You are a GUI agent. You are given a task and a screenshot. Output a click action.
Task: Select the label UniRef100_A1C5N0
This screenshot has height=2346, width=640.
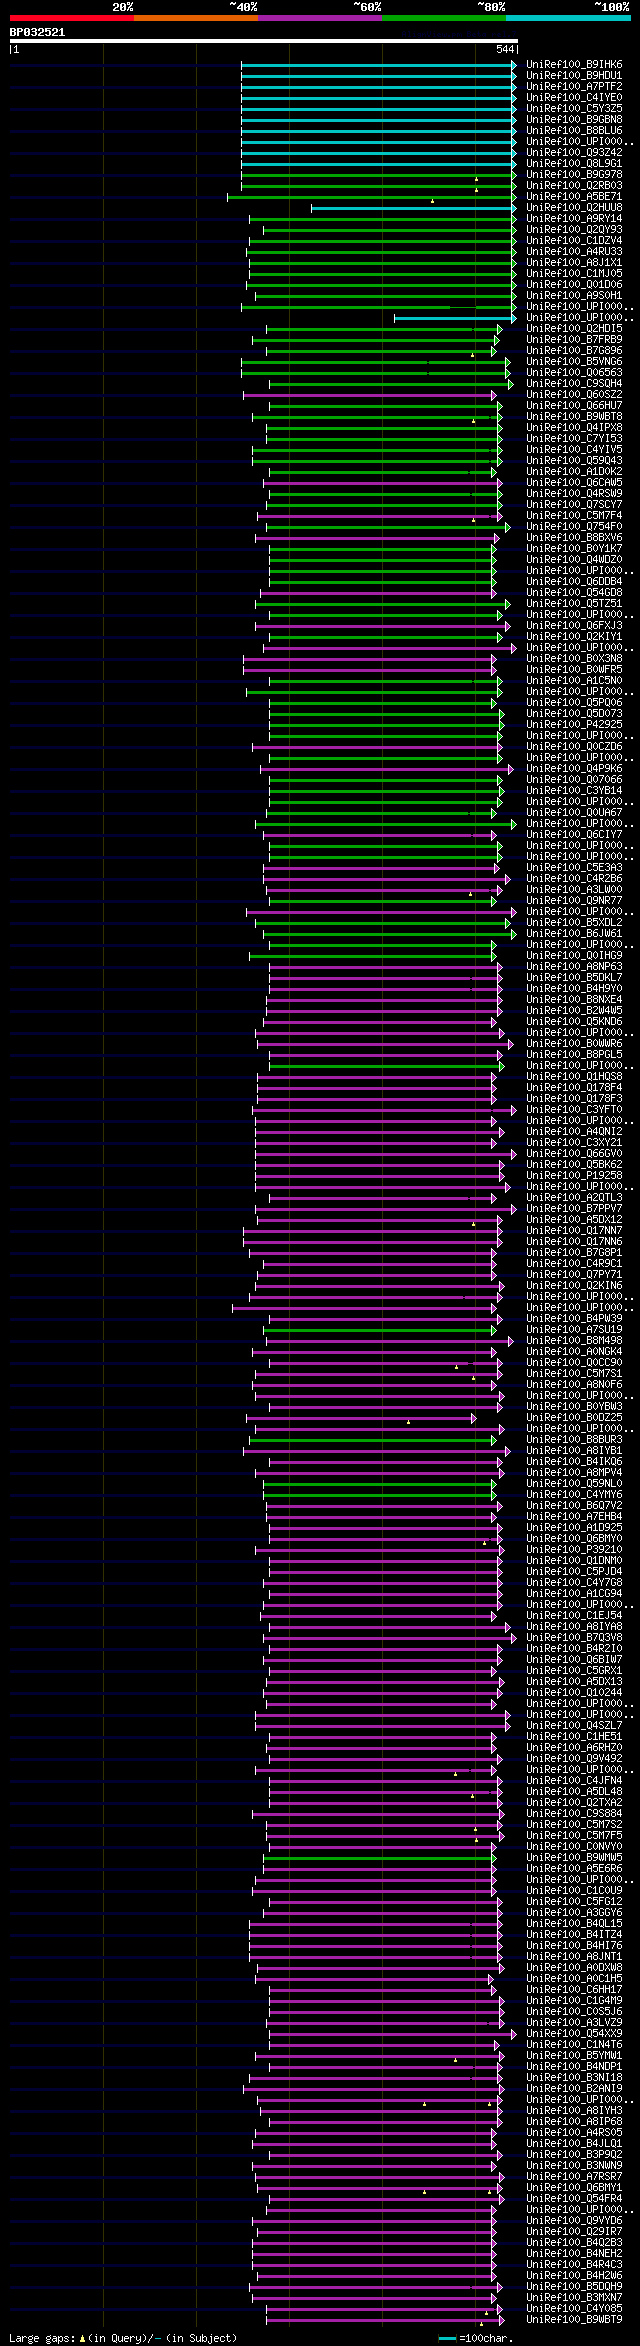coord(574,680)
